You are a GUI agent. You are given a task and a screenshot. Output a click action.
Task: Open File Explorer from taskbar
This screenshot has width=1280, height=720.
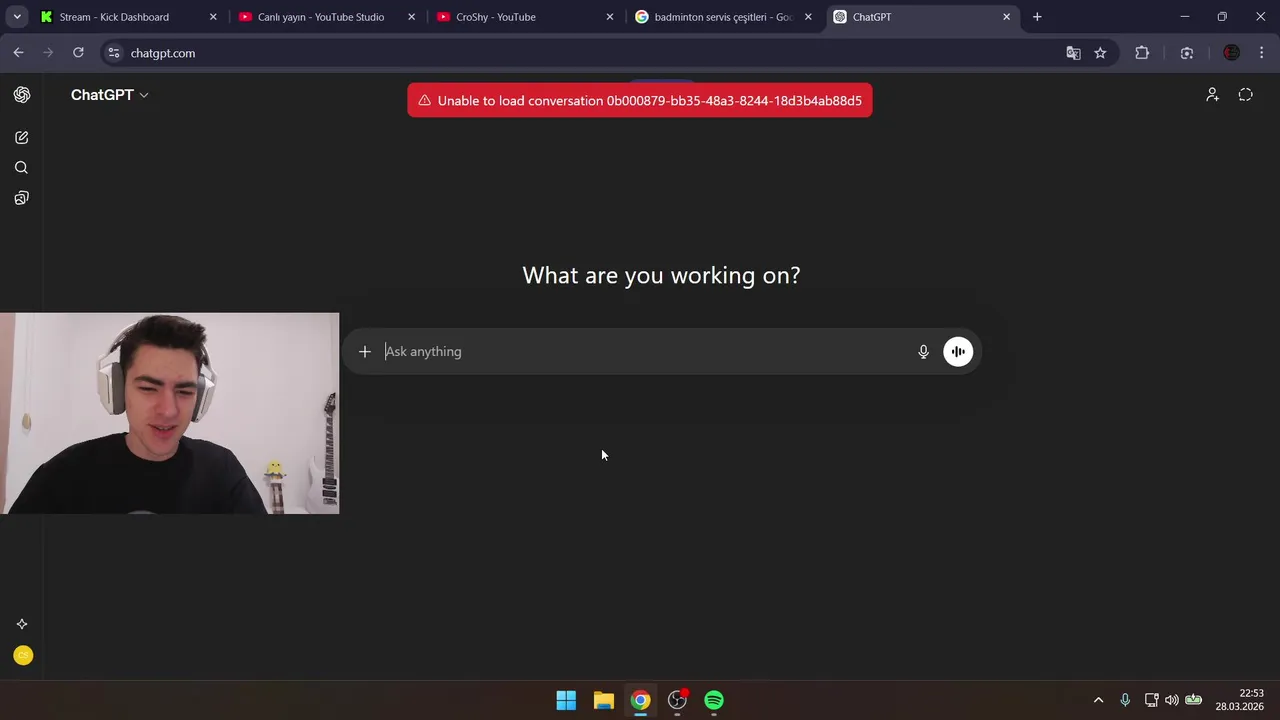tap(603, 700)
